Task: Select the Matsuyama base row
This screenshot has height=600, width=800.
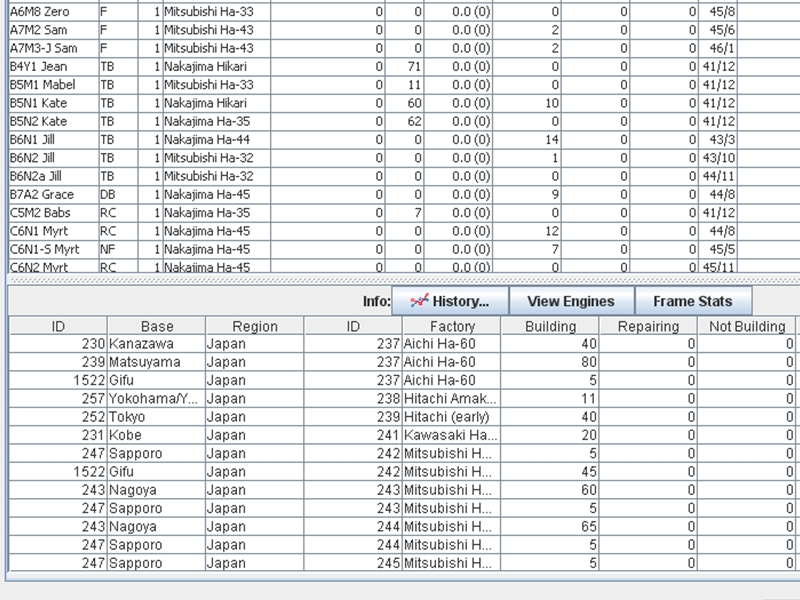Action: [403, 362]
